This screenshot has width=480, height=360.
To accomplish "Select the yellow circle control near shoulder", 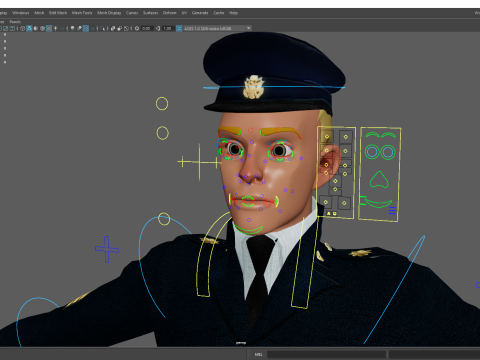I will tap(164, 219).
